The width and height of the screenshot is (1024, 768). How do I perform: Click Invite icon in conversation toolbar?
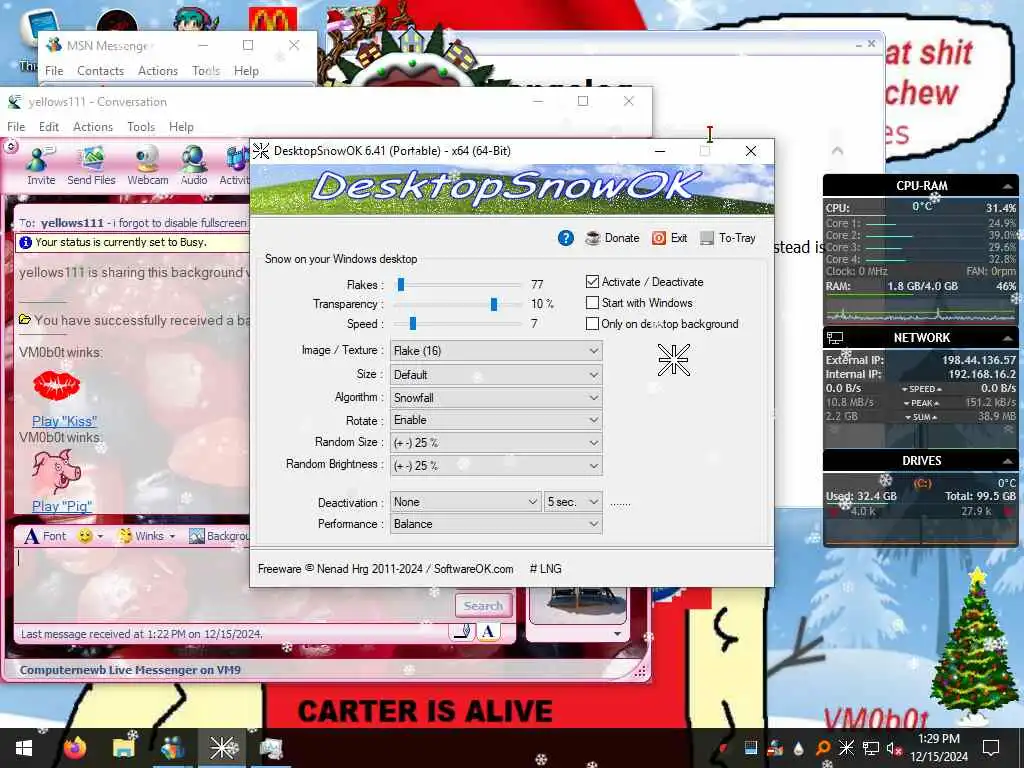point(40,166)
